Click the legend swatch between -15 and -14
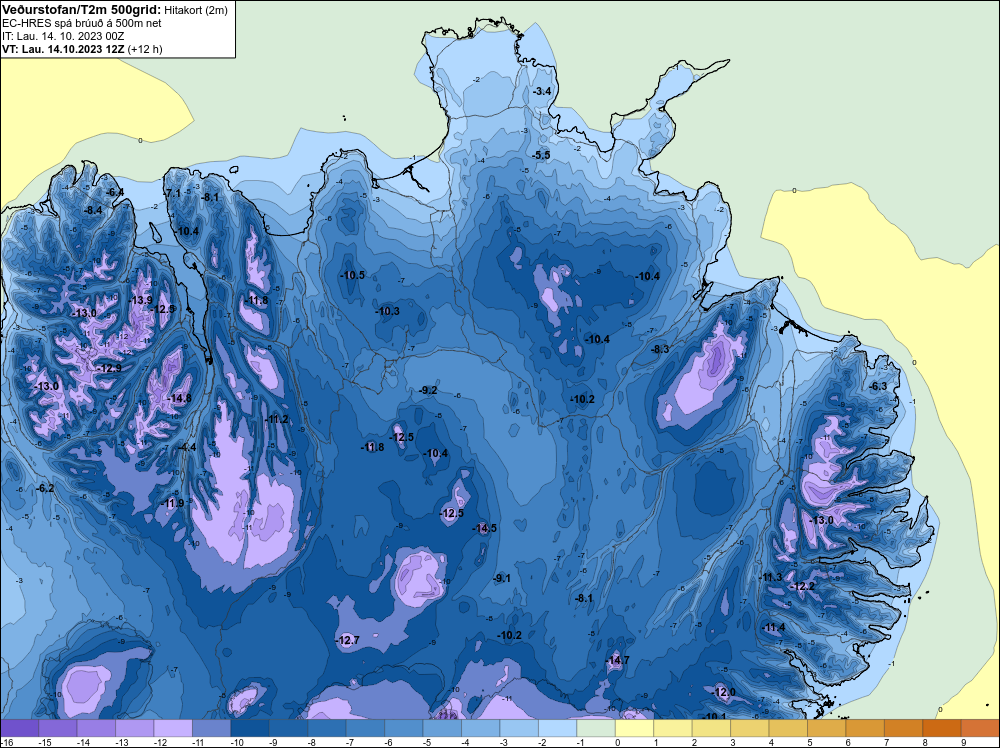The height and width of the screenshot is (748, 1000). 58,728
